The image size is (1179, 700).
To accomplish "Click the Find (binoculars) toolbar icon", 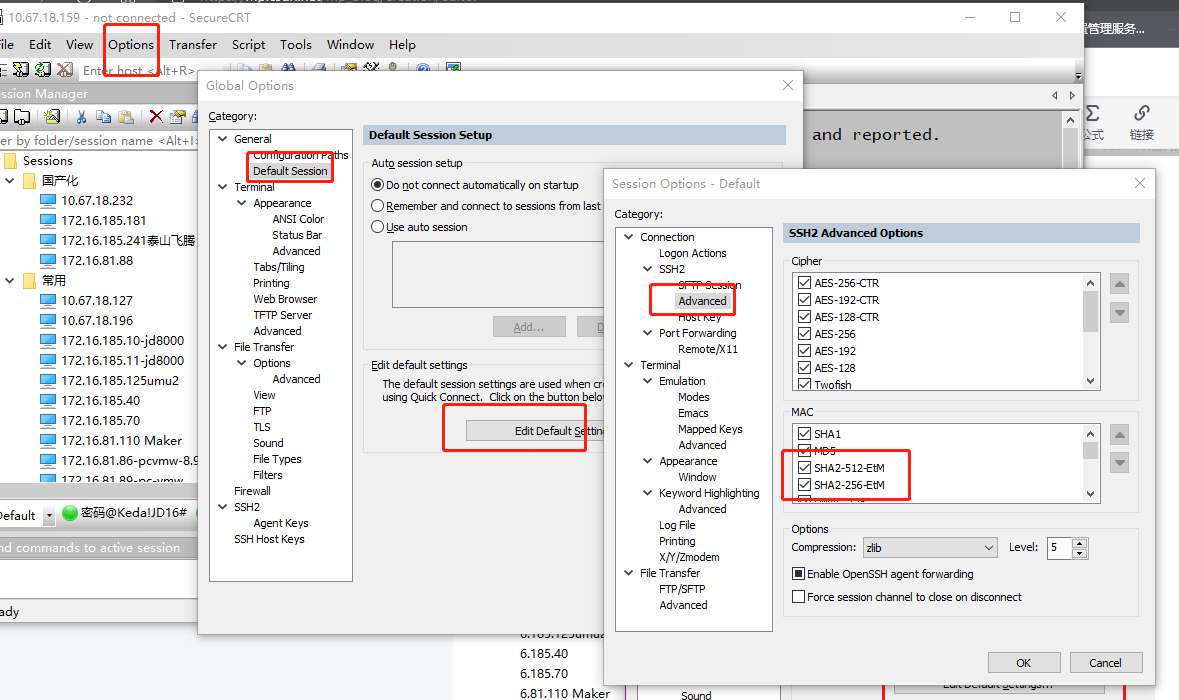I will pyautogui.click(x=290, y=69).
